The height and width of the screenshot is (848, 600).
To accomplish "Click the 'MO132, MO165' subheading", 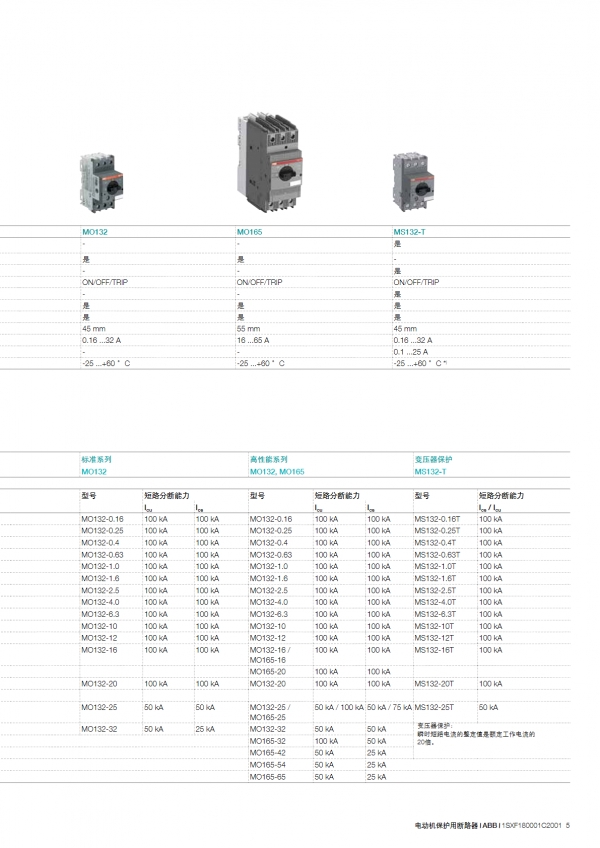I will (x=277, y=472).
